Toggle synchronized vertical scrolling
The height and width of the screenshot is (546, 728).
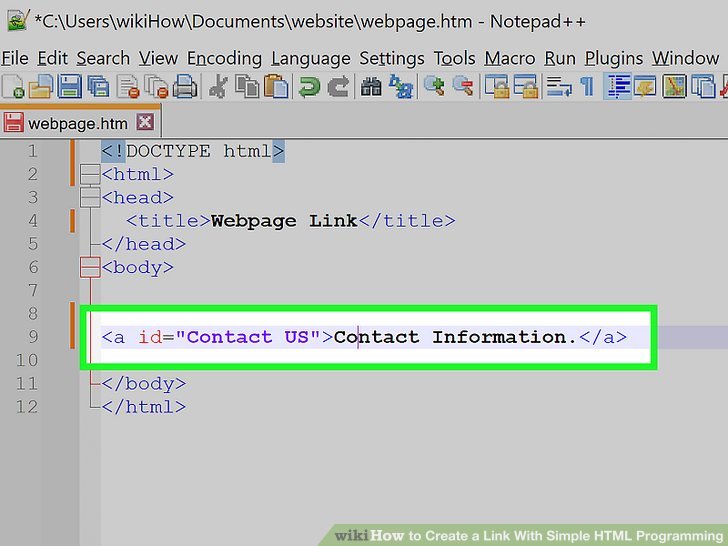[496, 87]
